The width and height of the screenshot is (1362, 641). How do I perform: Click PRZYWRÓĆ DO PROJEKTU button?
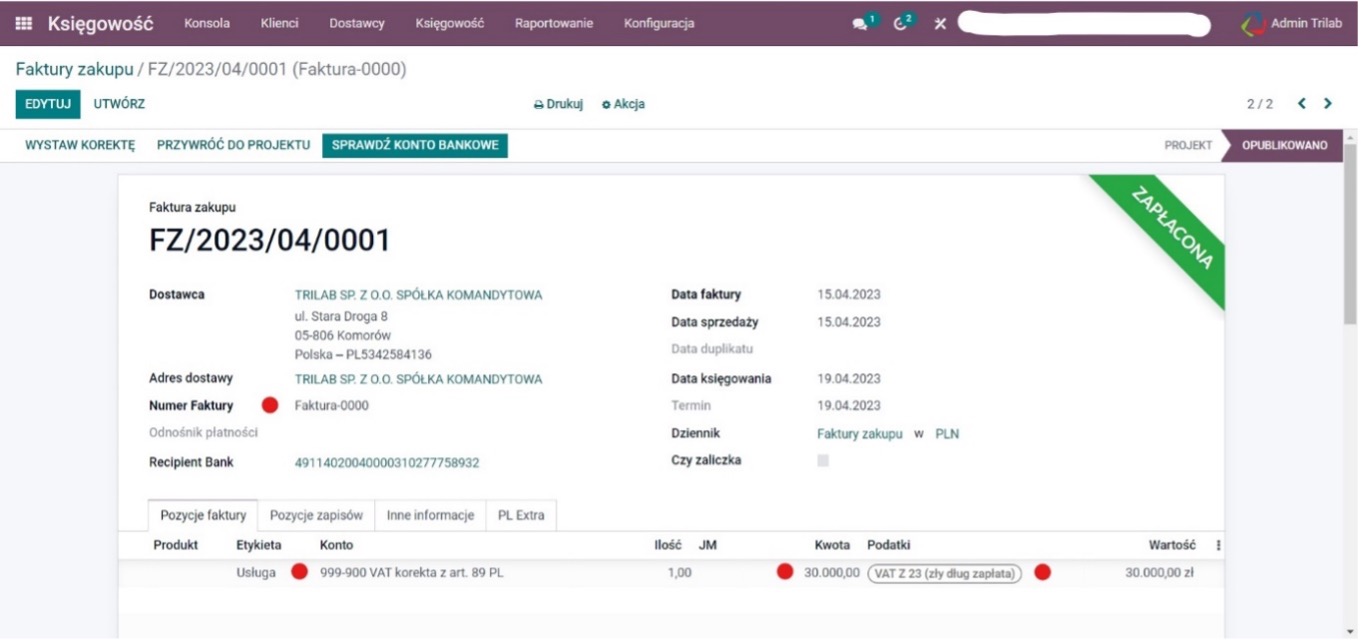coord(233,145)
